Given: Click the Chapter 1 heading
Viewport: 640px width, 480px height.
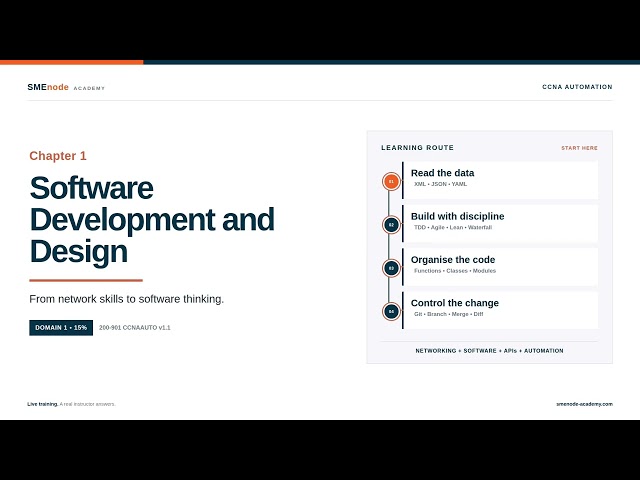Looking at the screenshot, I should [58, 156].
